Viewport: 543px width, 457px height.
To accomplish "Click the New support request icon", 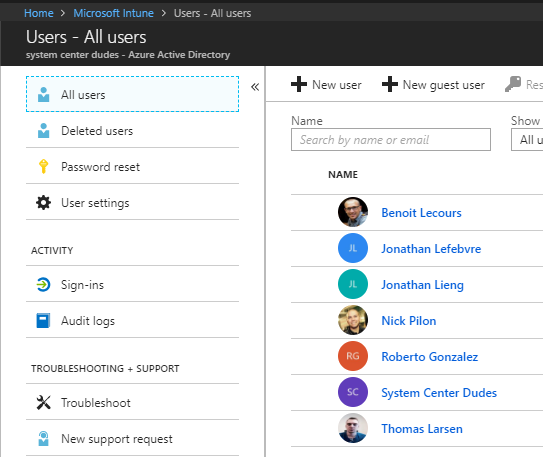I will (43, 439).
